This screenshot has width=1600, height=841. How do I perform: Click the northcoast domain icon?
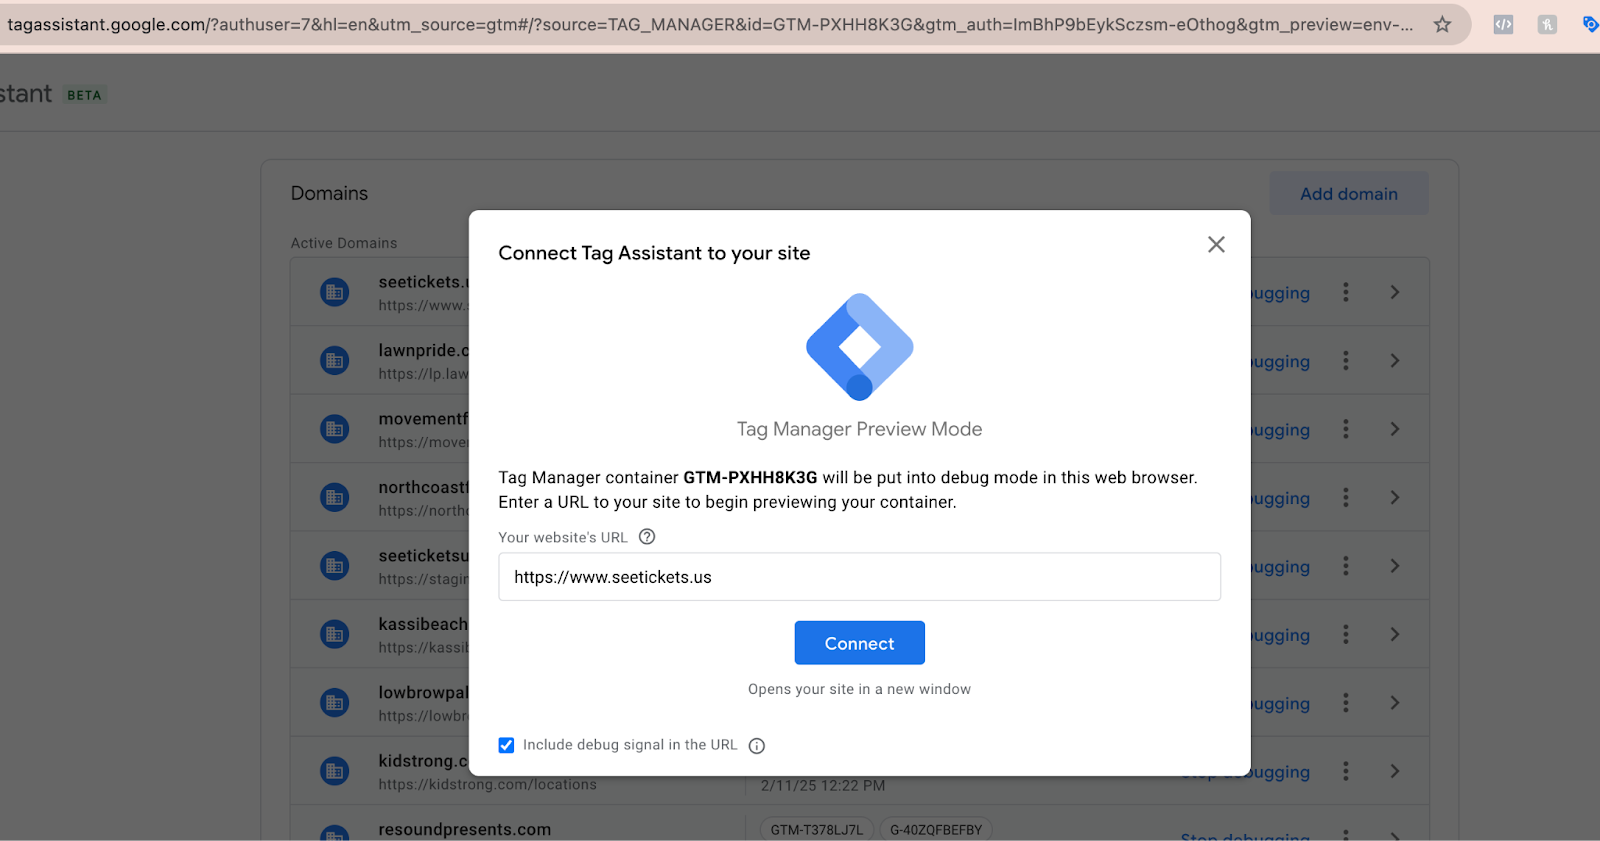(334, 497)
